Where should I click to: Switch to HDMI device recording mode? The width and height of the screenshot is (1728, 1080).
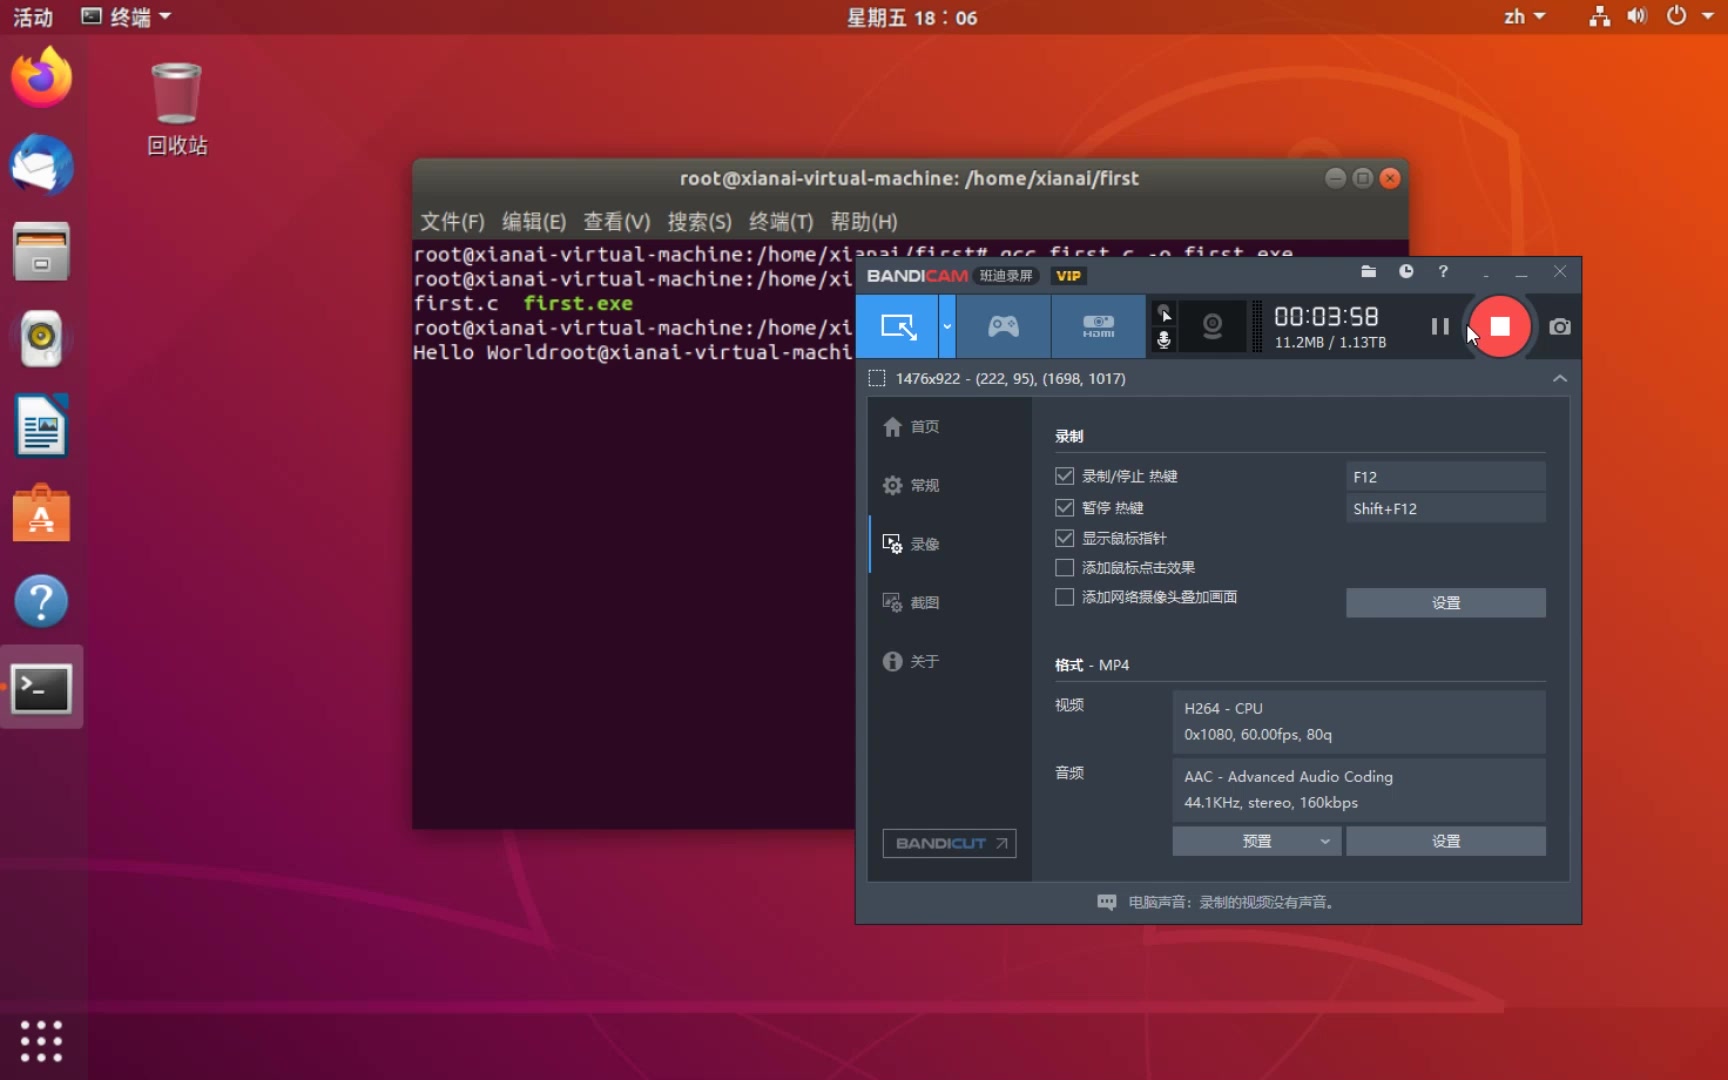pos(1098,327)
